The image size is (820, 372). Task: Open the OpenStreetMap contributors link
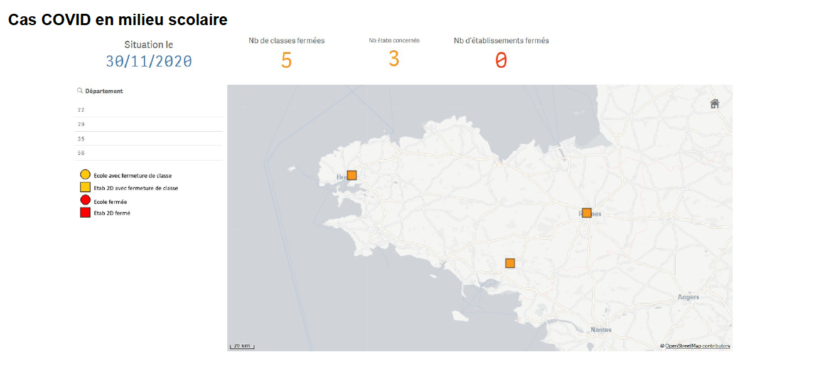698,346
